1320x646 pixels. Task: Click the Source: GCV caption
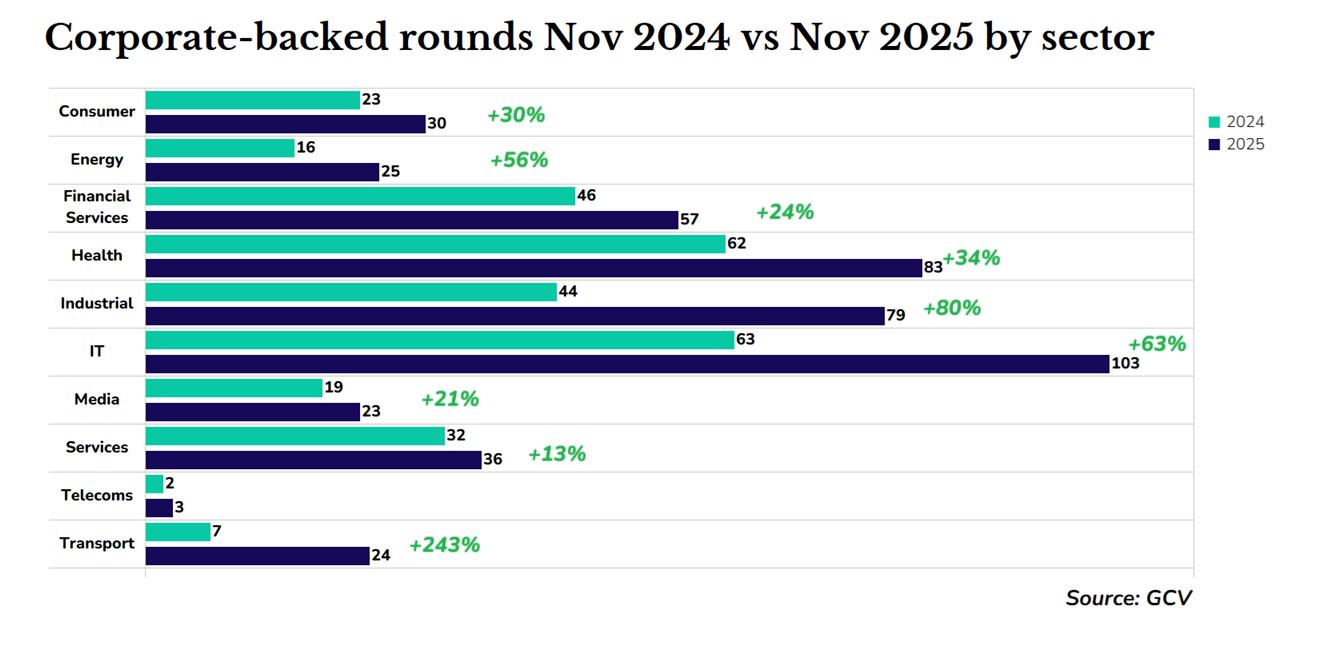(1129, 598)
